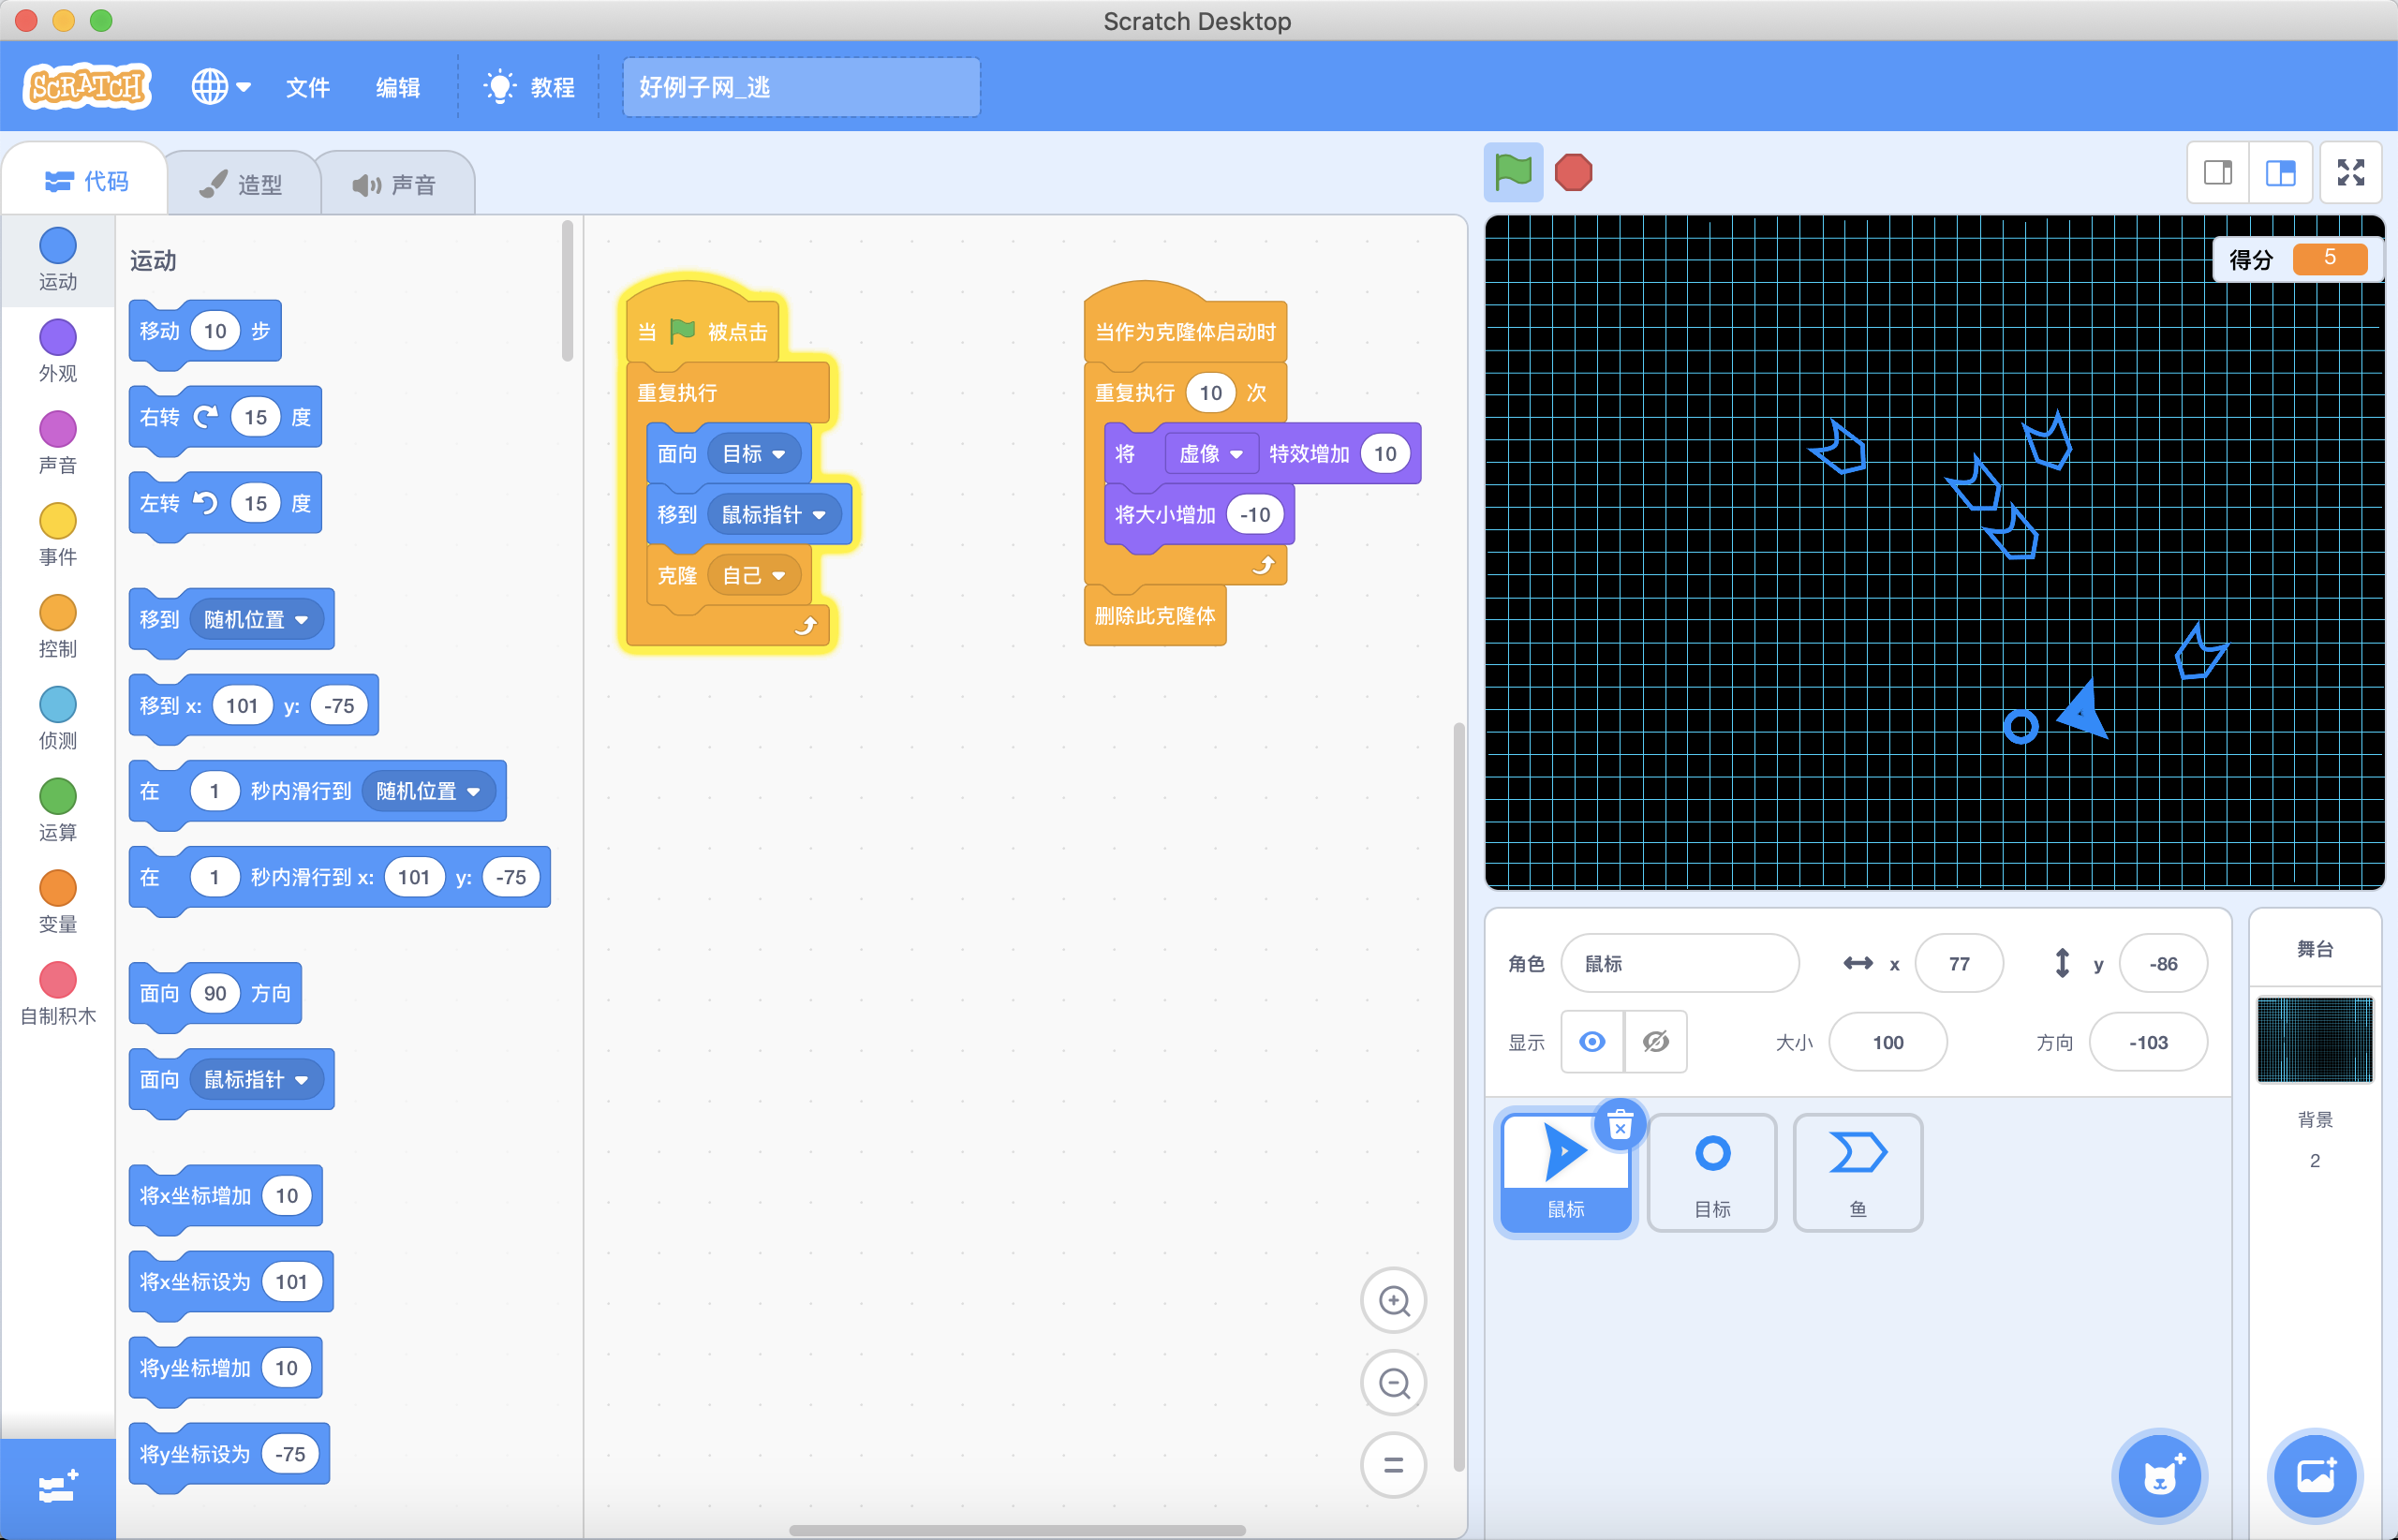This screenshot has width=2398, height=1540.
Task: Select the 控制 block category
Action: click(58, 627)
